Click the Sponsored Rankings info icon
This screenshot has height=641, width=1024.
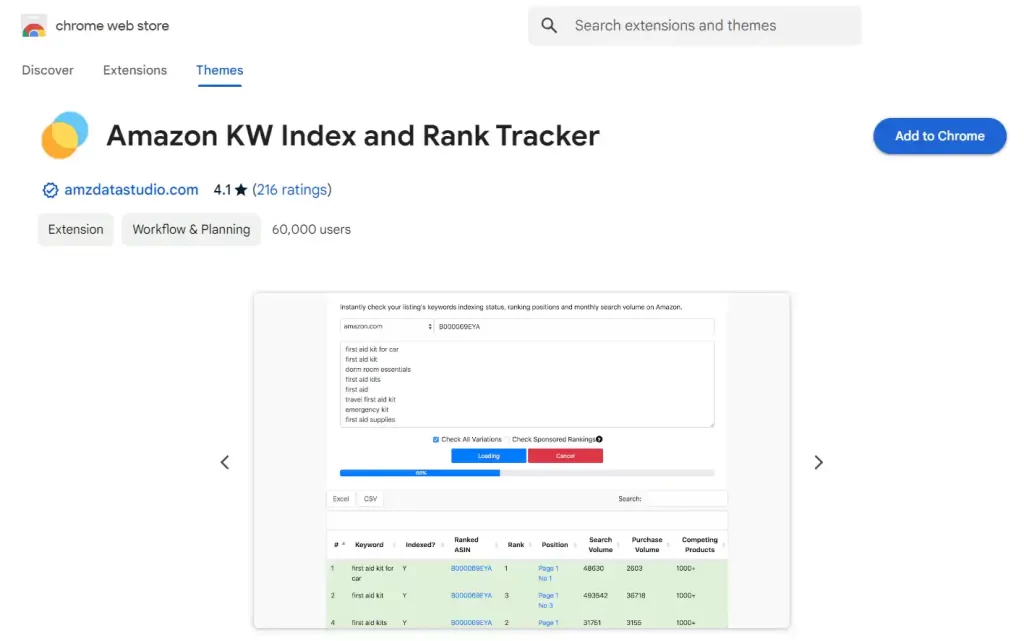tap(599, 439)
